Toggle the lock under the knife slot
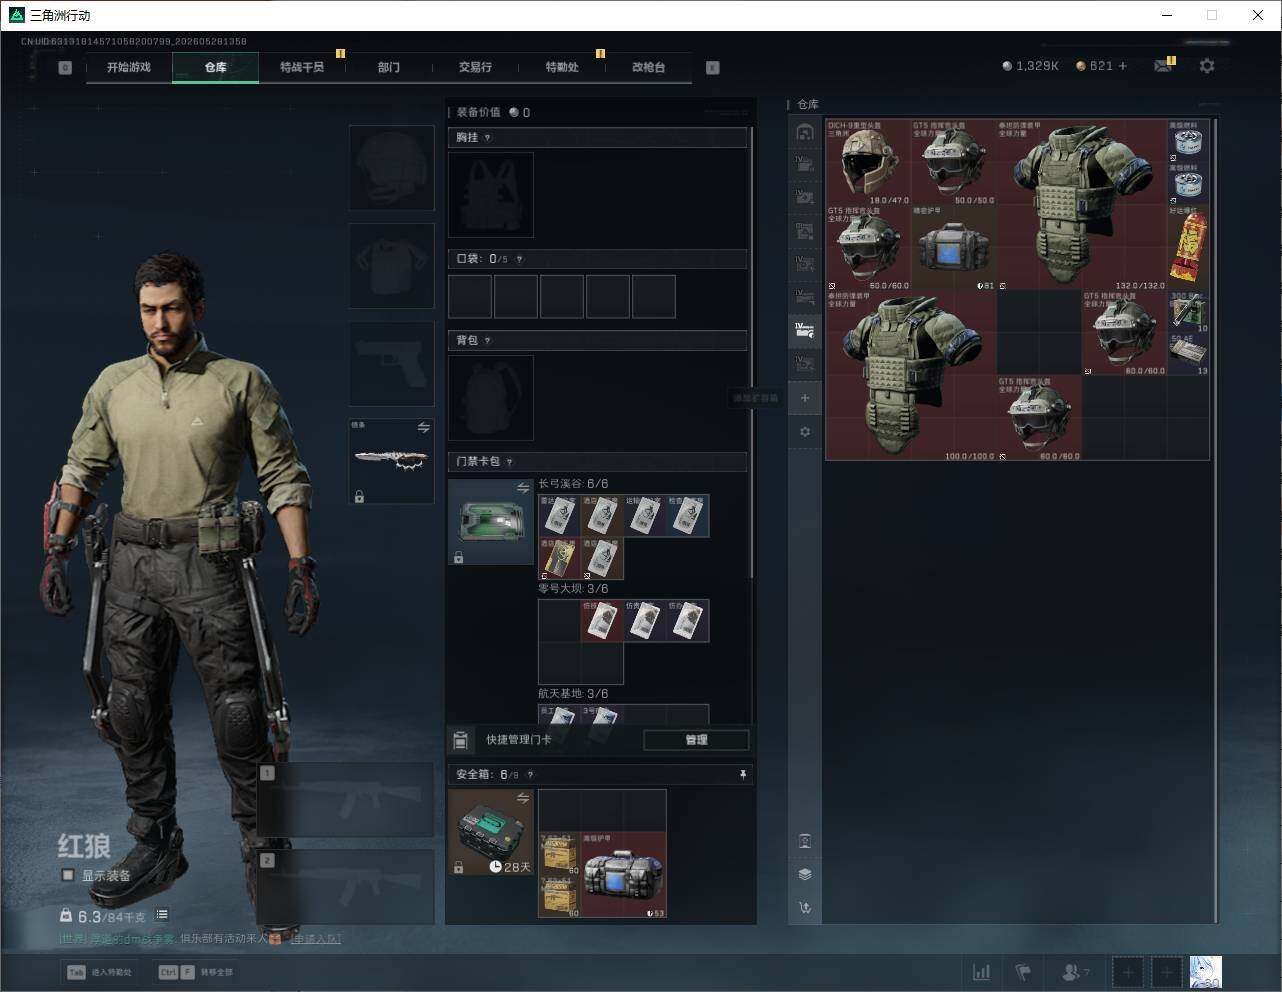 [359, 496]
